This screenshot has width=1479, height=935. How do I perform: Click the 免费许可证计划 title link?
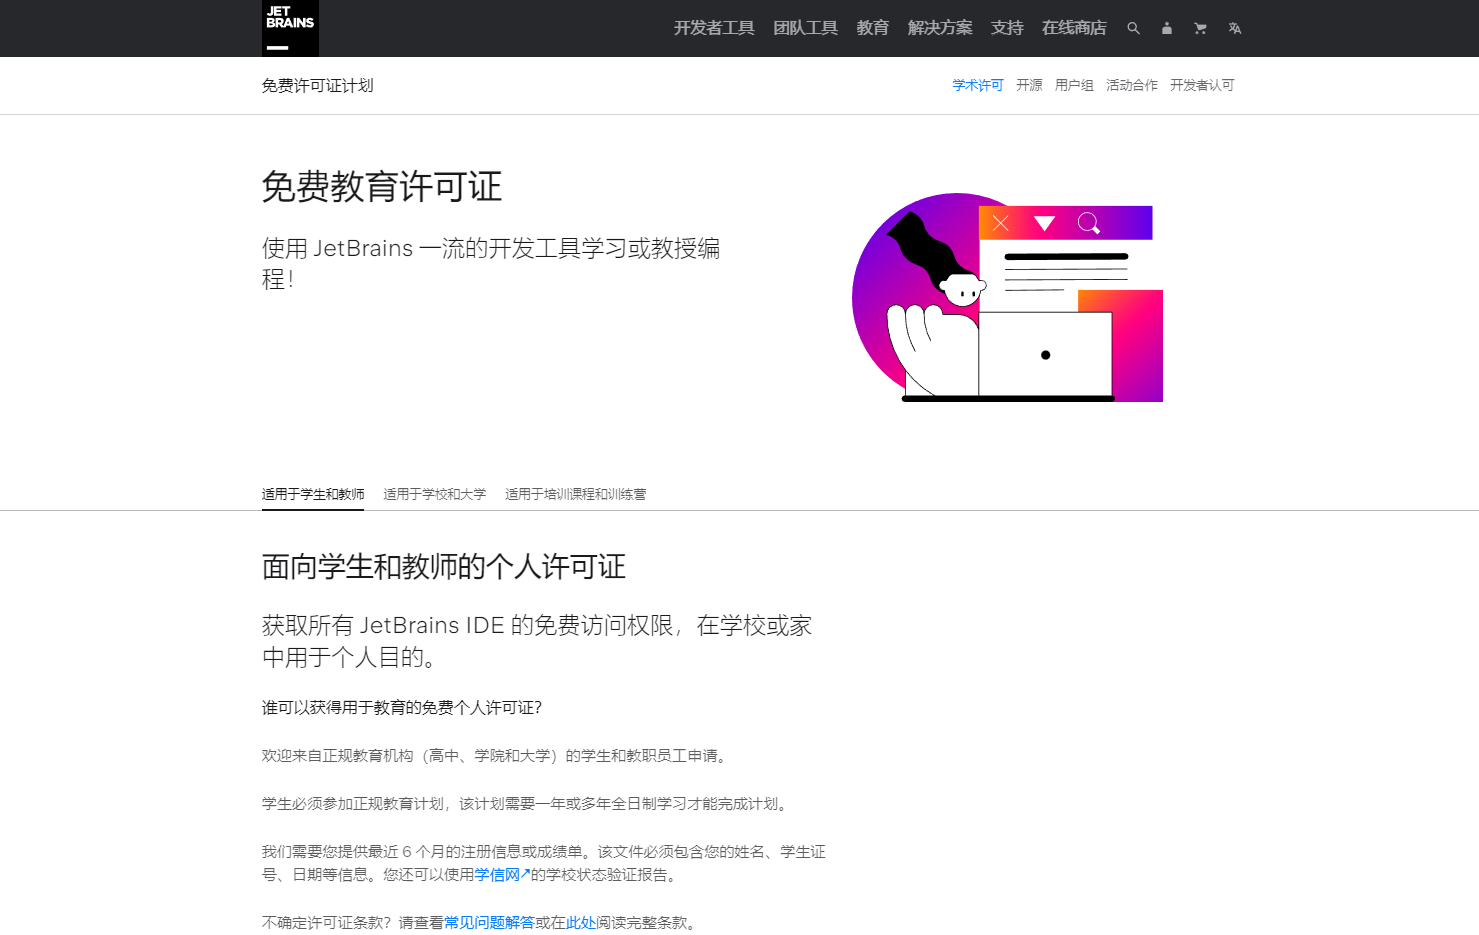point(318,86)
